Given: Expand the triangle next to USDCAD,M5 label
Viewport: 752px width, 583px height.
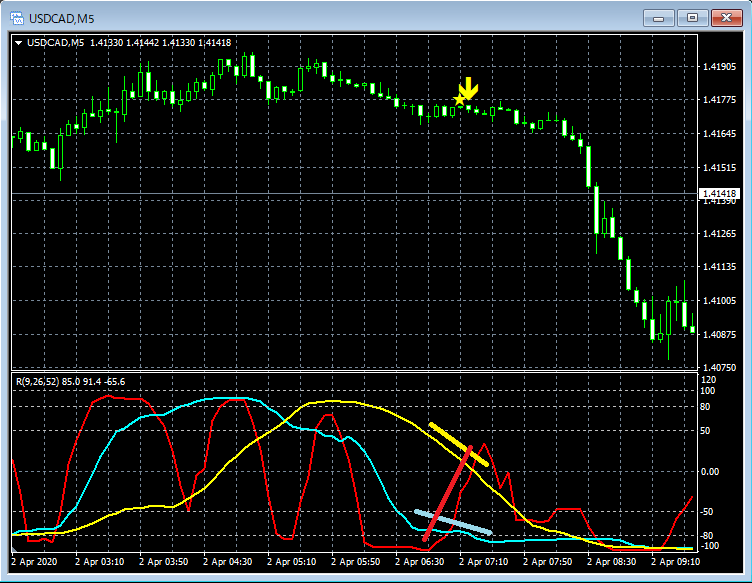Looking at the screenshot, I should click(x=18, y=42).
